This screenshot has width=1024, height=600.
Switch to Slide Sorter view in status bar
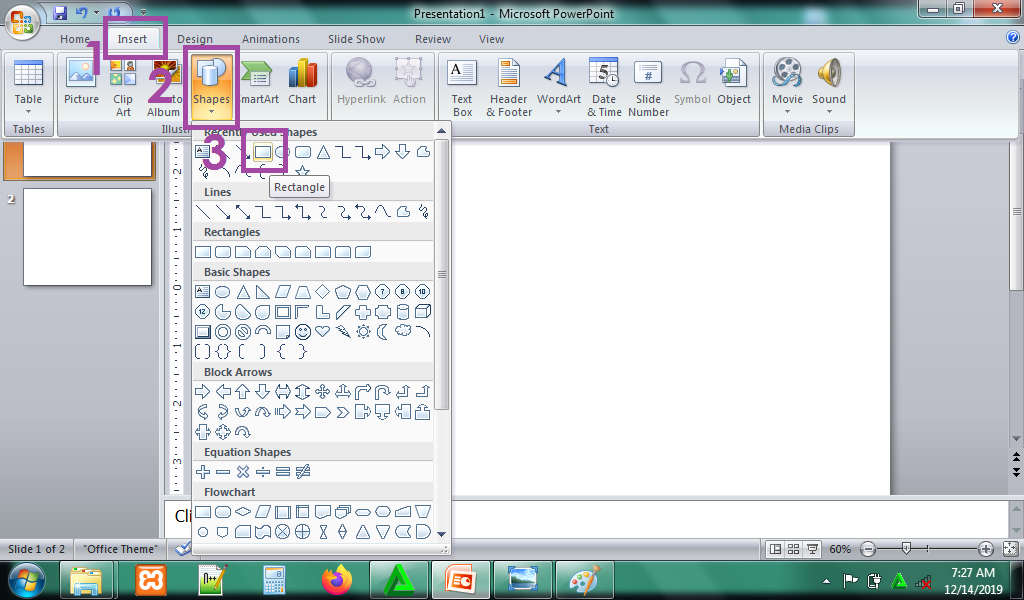tap(792, 549)
